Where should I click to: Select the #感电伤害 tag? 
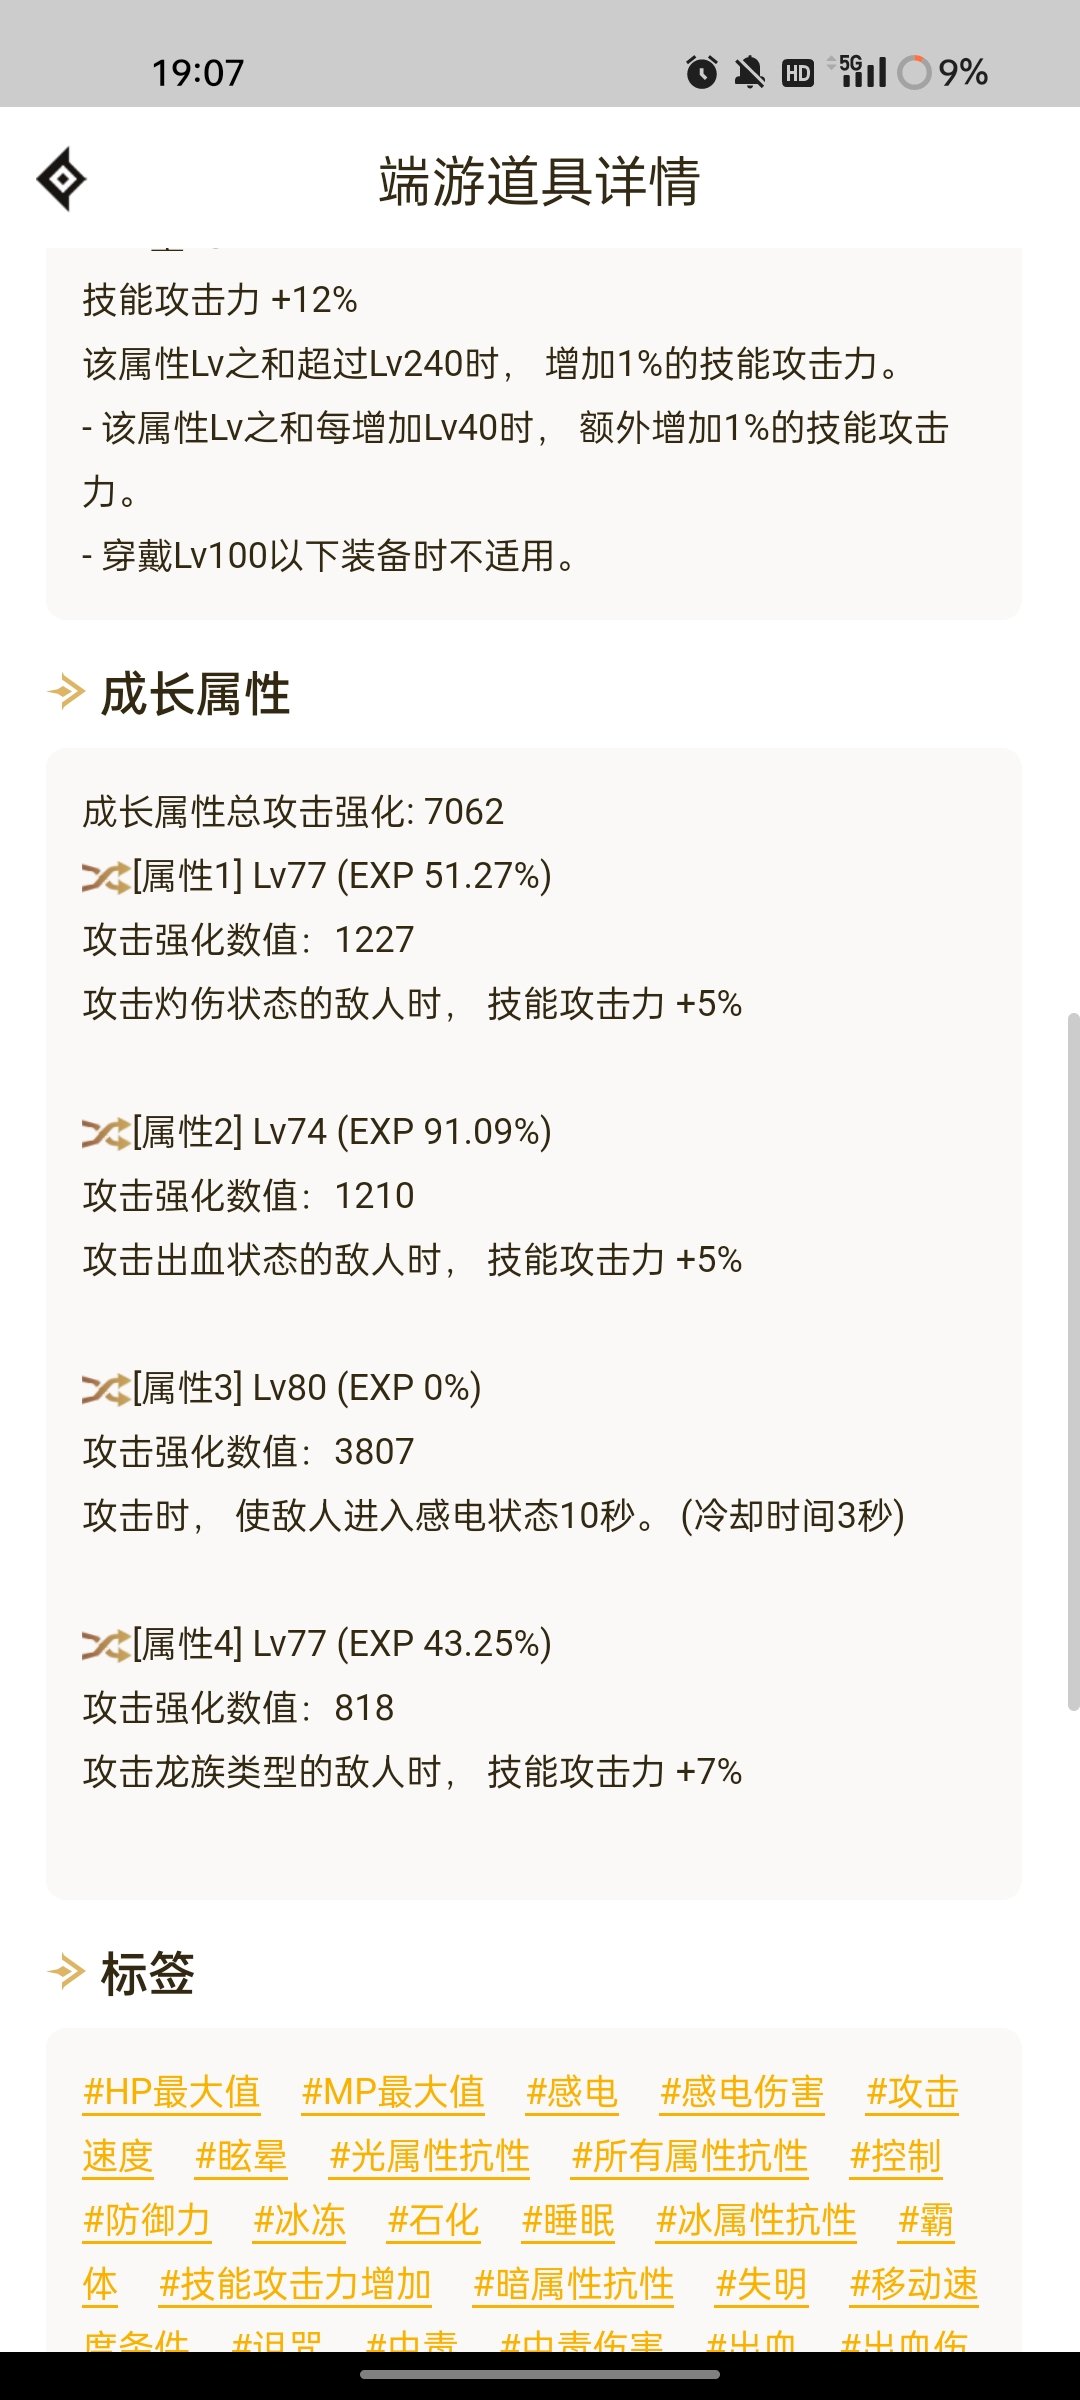coord(742,2092)
